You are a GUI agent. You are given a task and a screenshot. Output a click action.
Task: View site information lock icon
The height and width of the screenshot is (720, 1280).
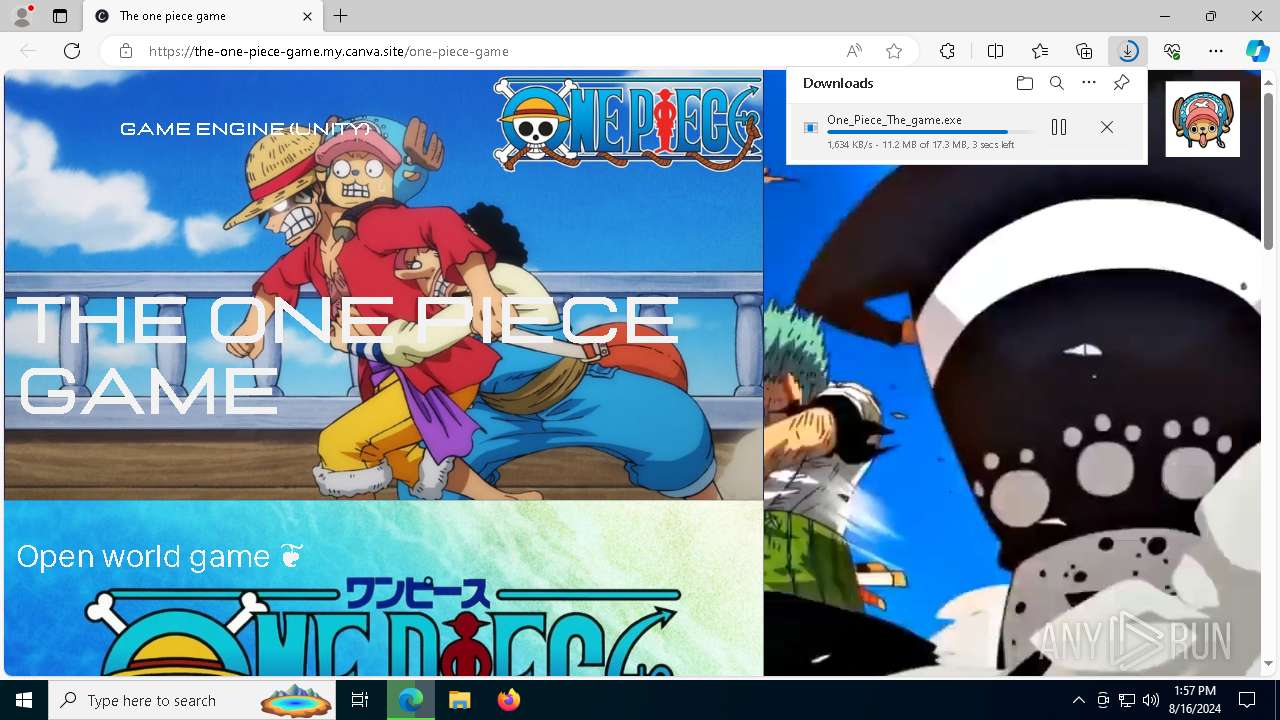[126, 51]
